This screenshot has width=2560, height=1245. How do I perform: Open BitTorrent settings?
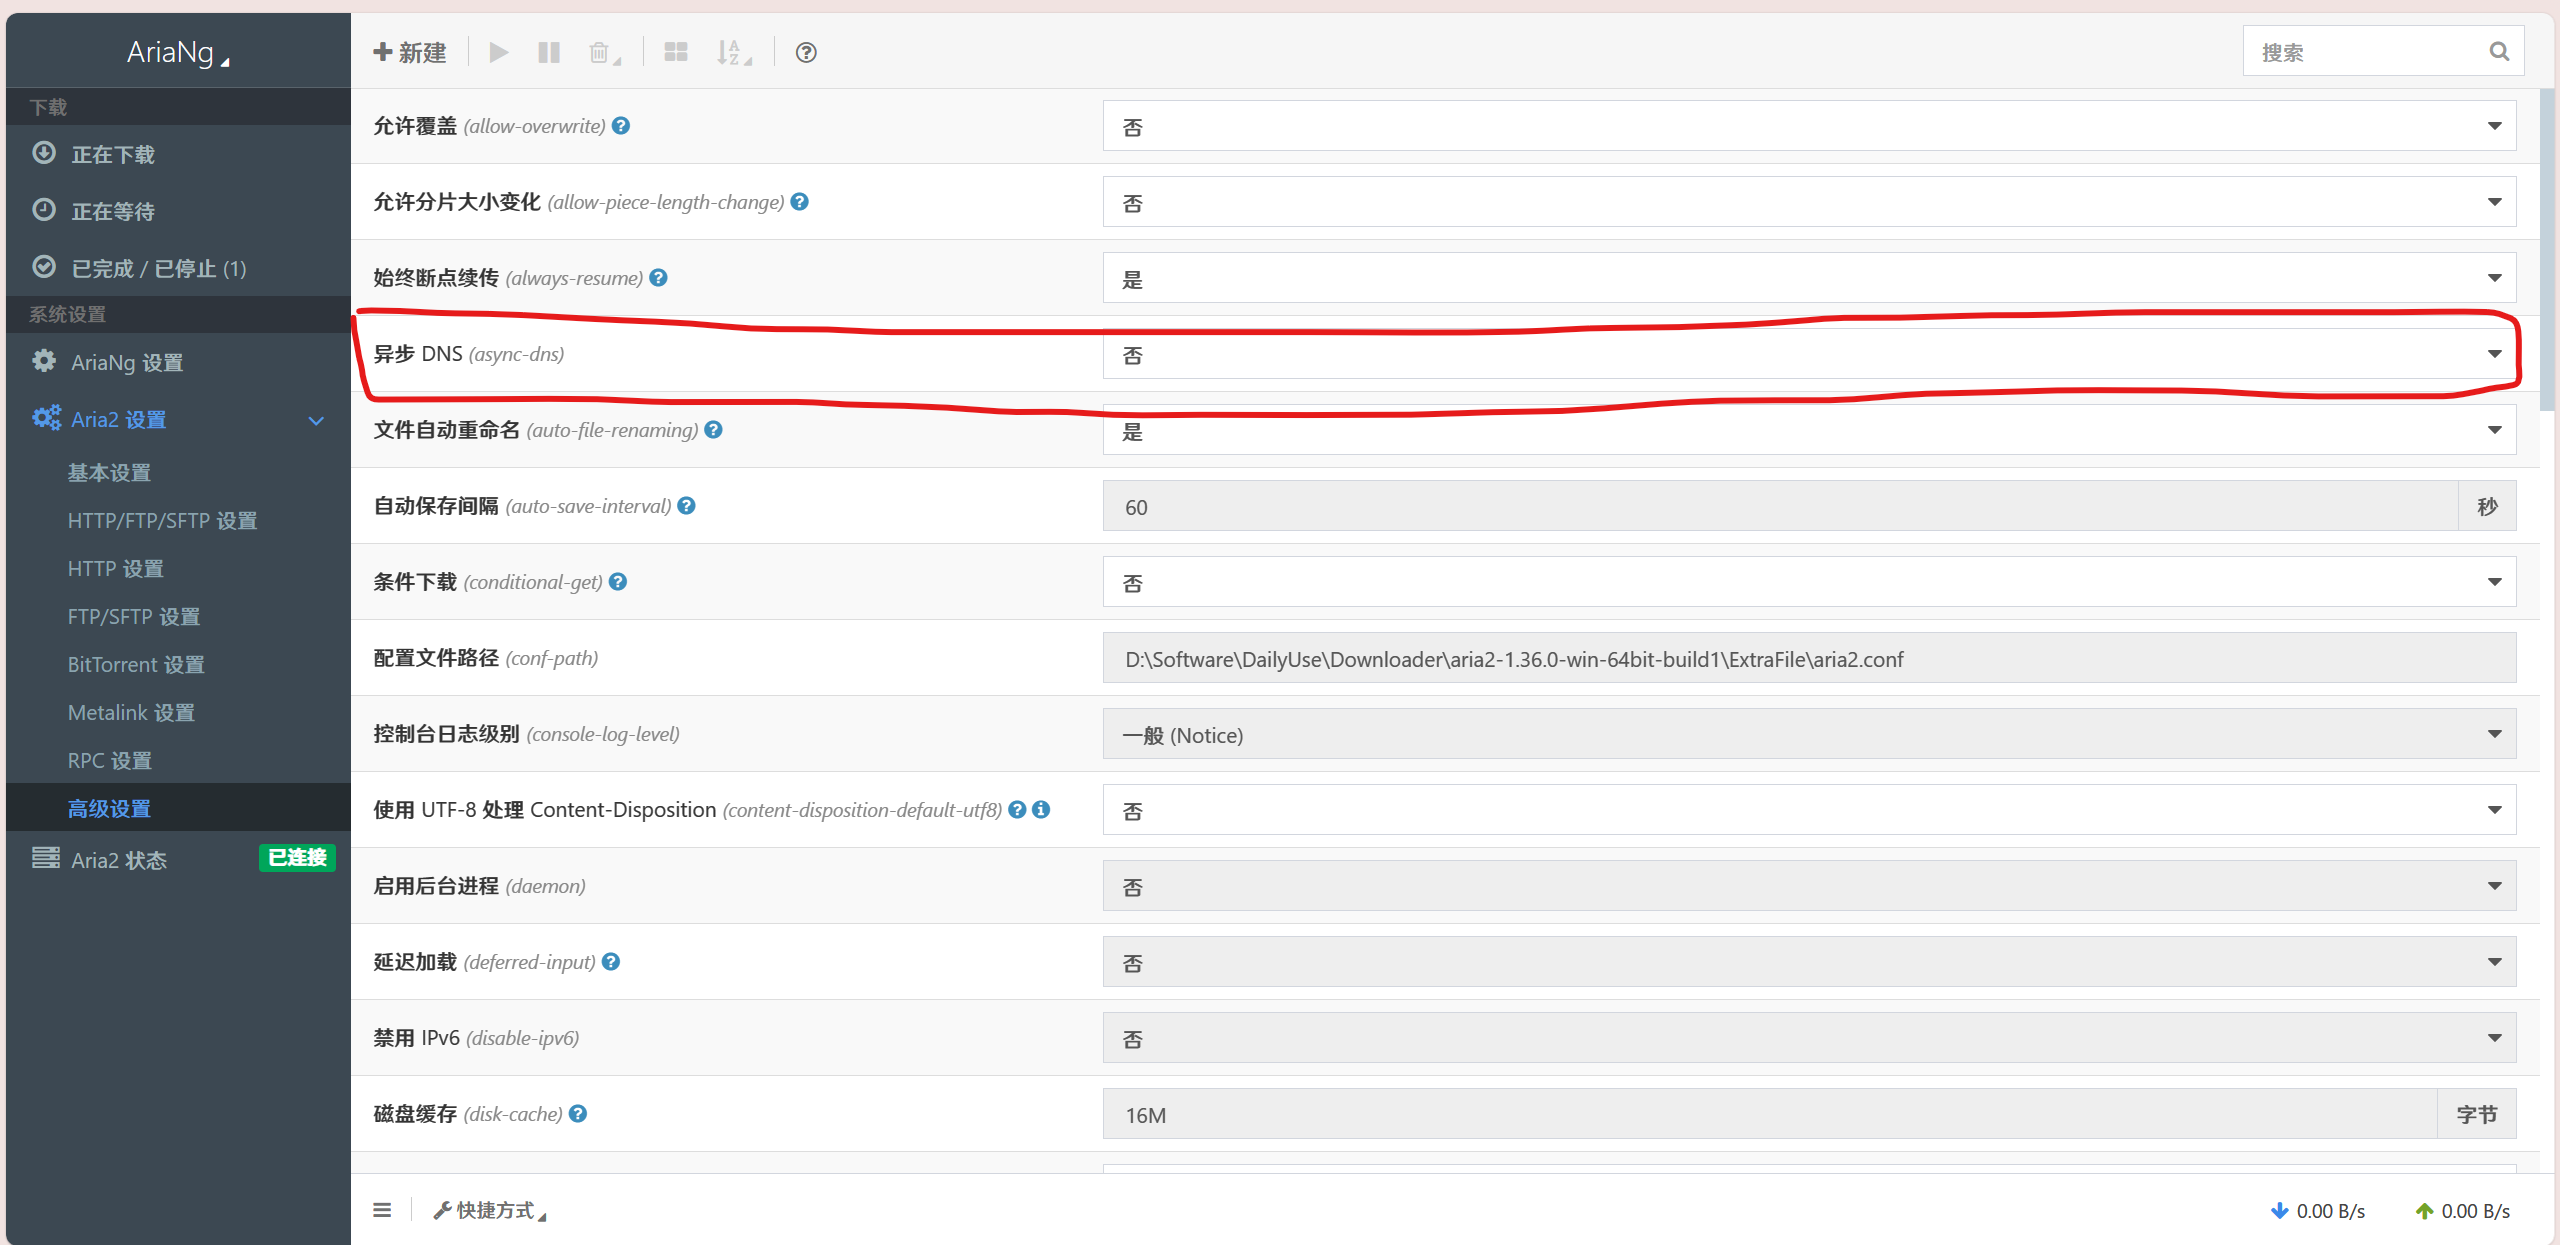coord(136,664)
